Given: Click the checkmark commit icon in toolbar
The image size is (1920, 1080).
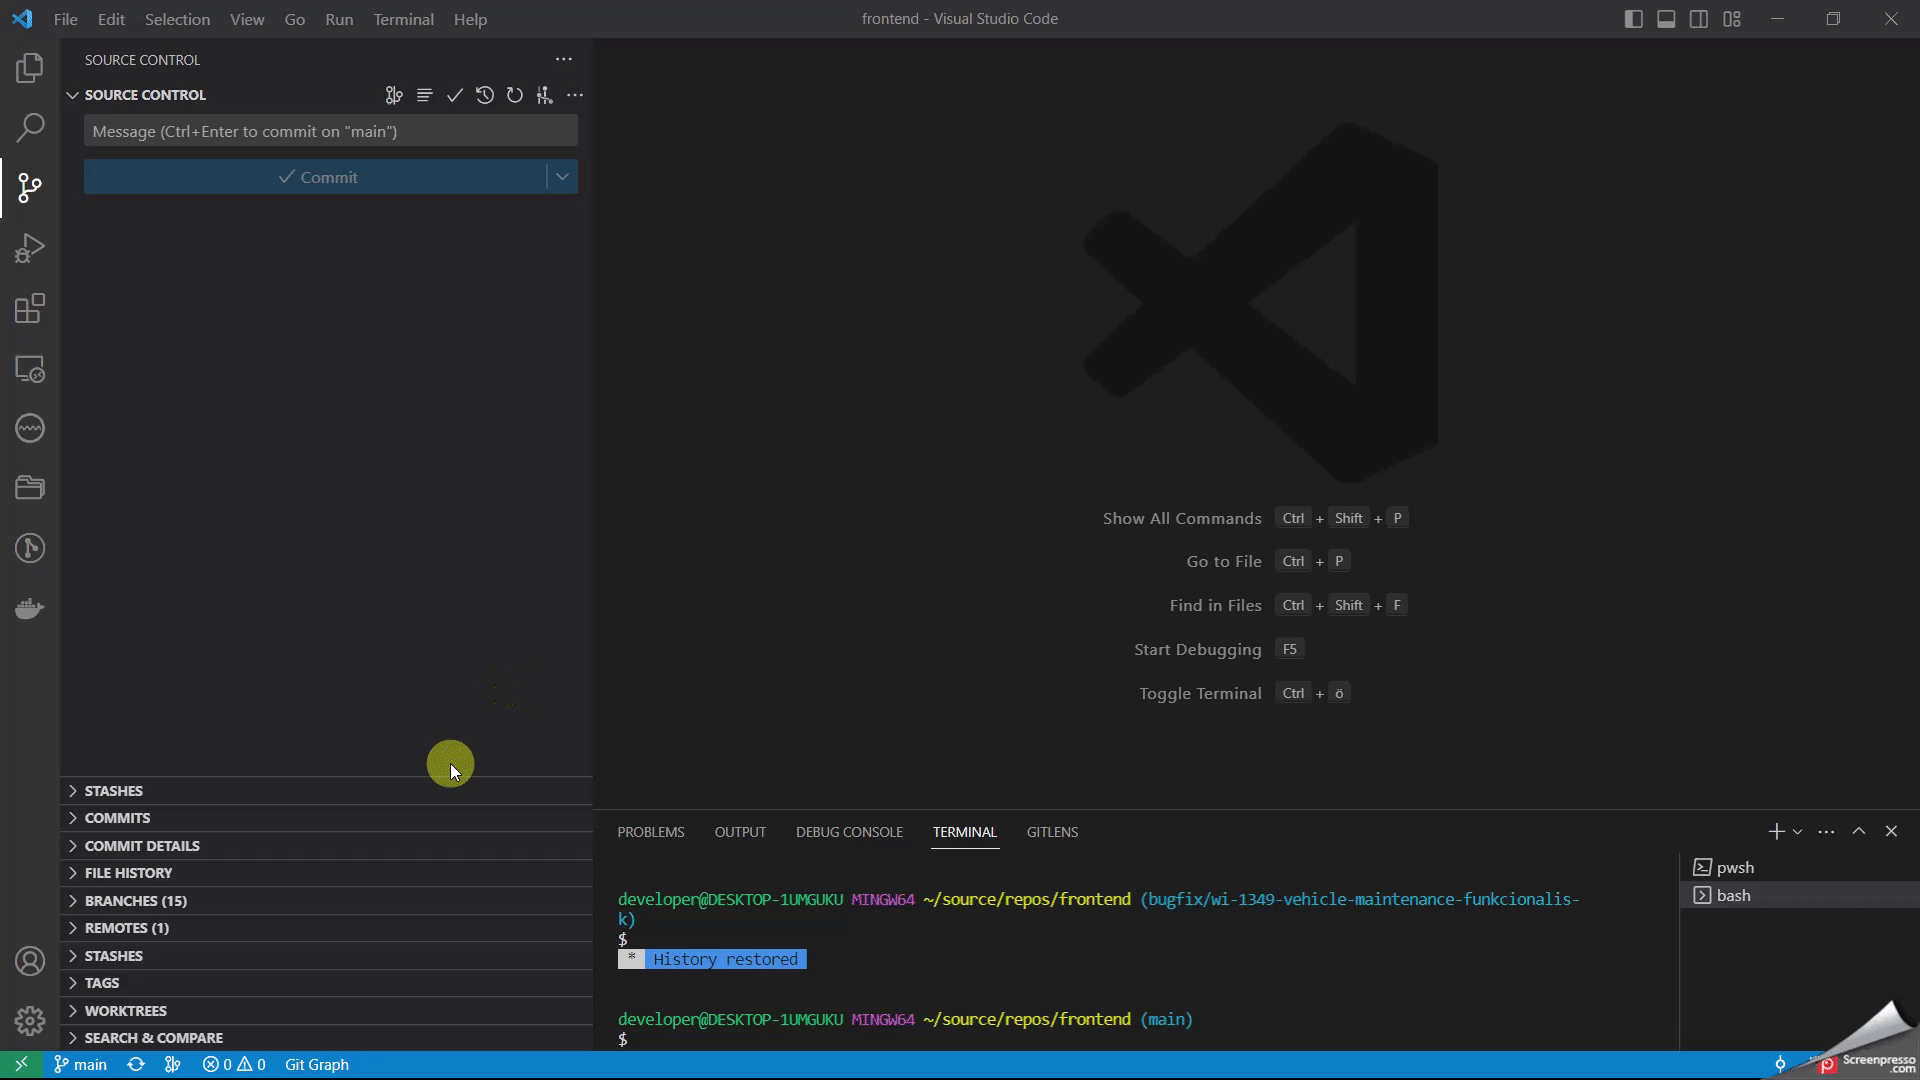Looking at the screenshot, I should click(x=455, y=95).
